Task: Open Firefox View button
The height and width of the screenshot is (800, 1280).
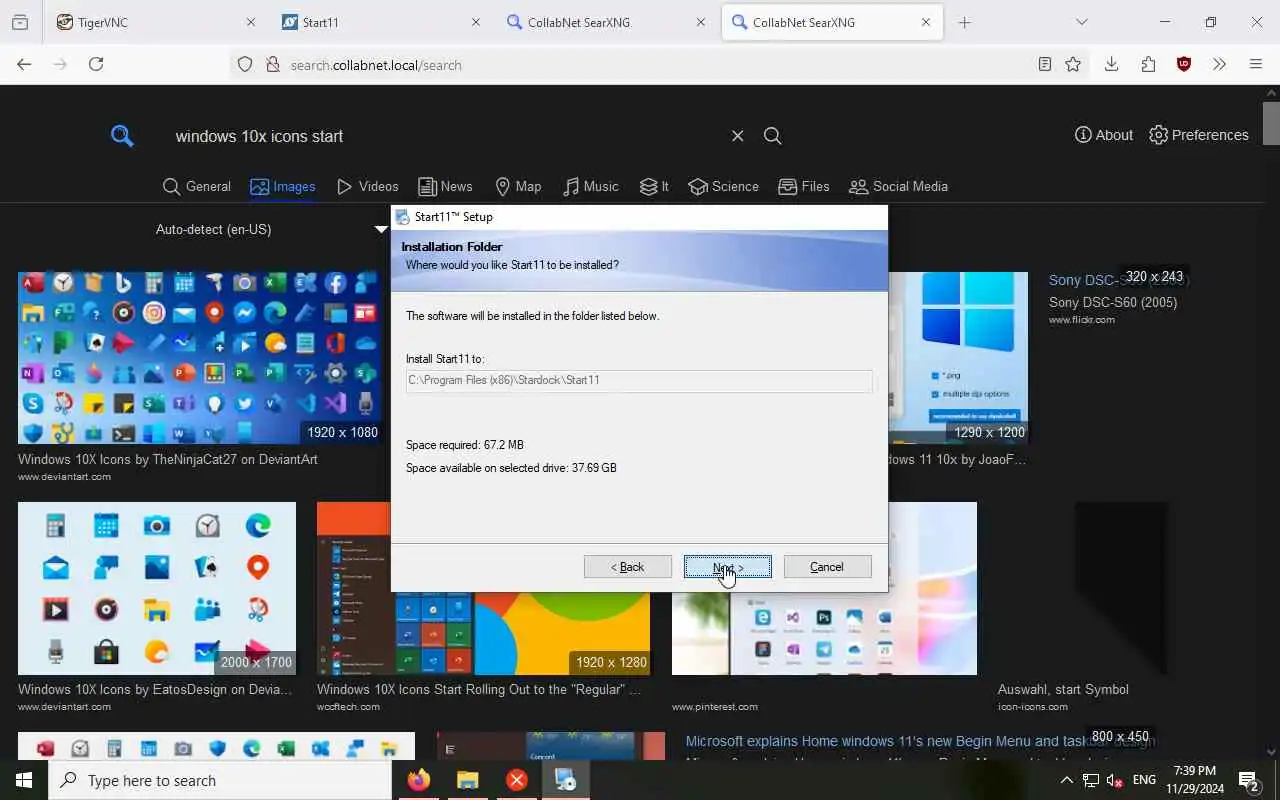Action: 20,22
